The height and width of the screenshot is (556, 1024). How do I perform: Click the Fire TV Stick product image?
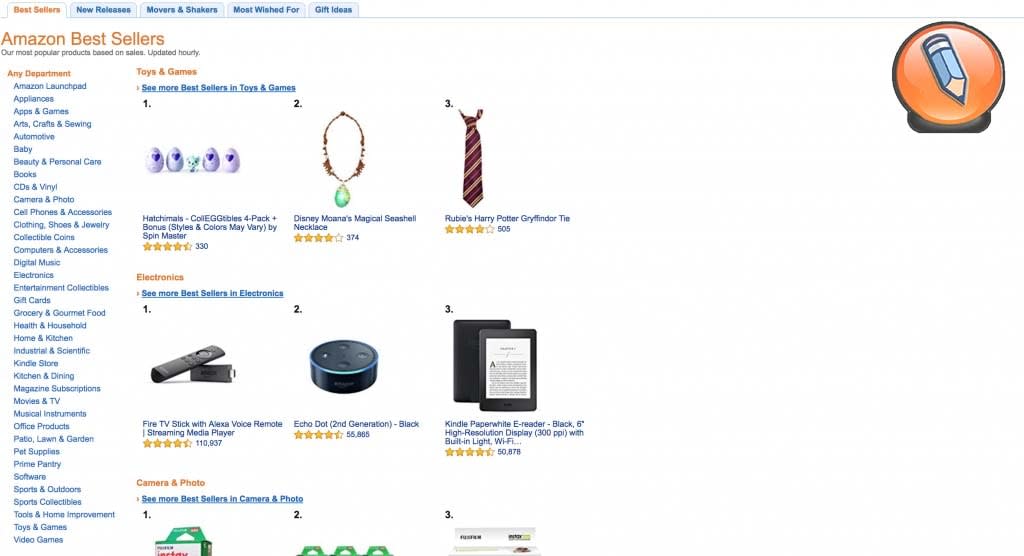193,365
